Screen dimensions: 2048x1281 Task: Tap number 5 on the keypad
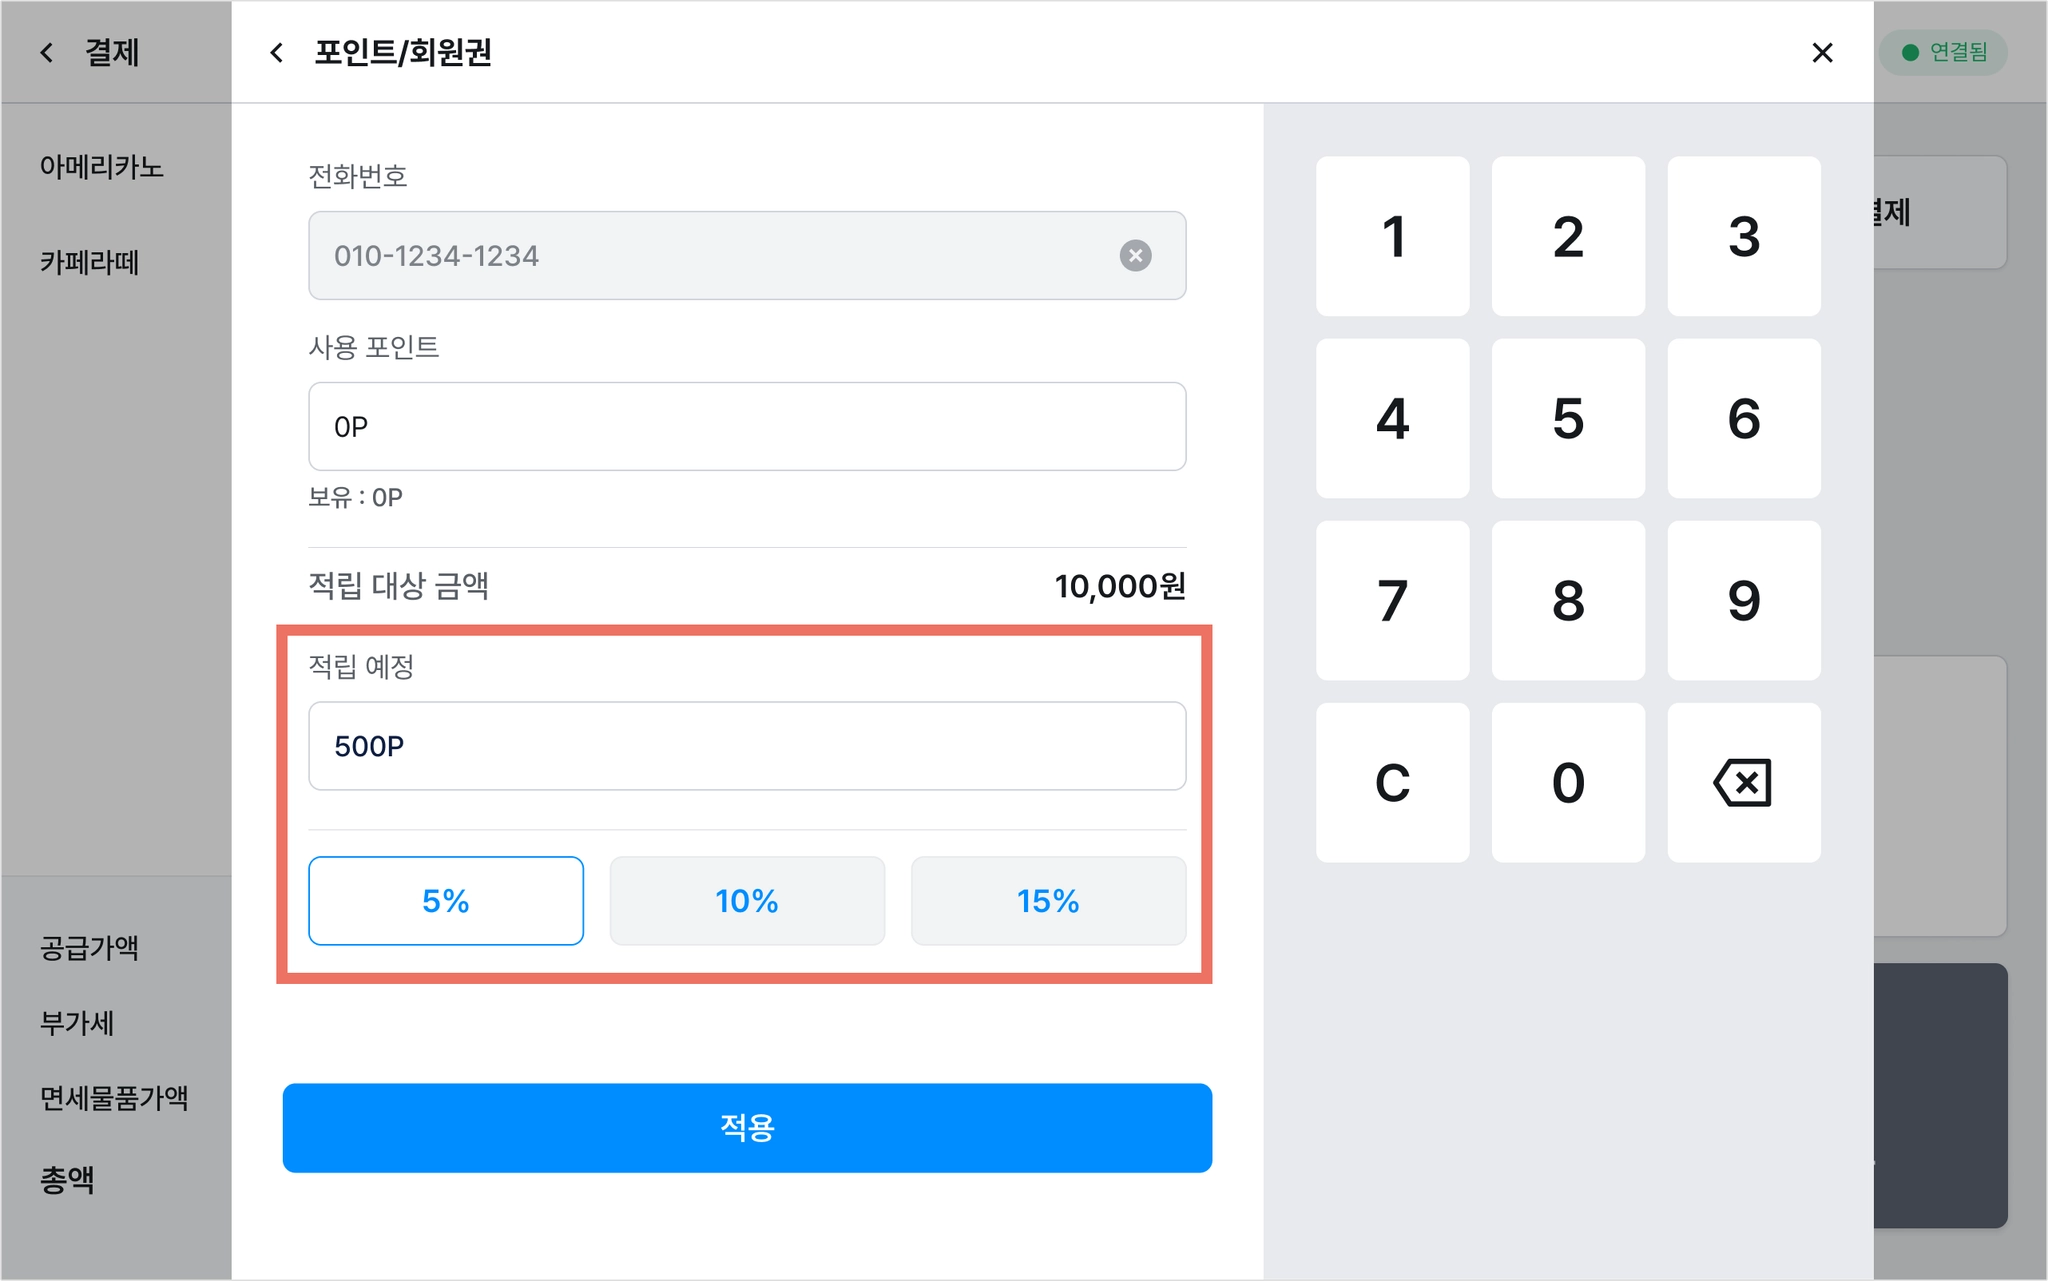[1568, 418]
